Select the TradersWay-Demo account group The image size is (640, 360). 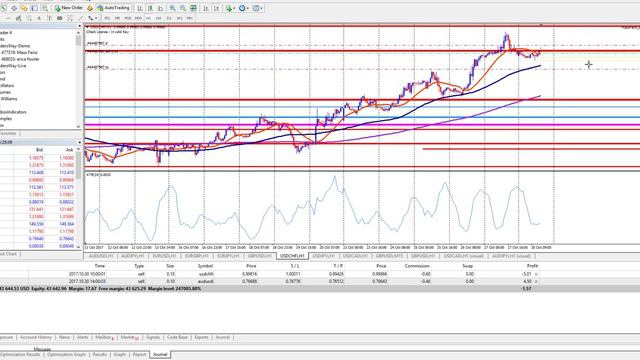tap(15, 46)
